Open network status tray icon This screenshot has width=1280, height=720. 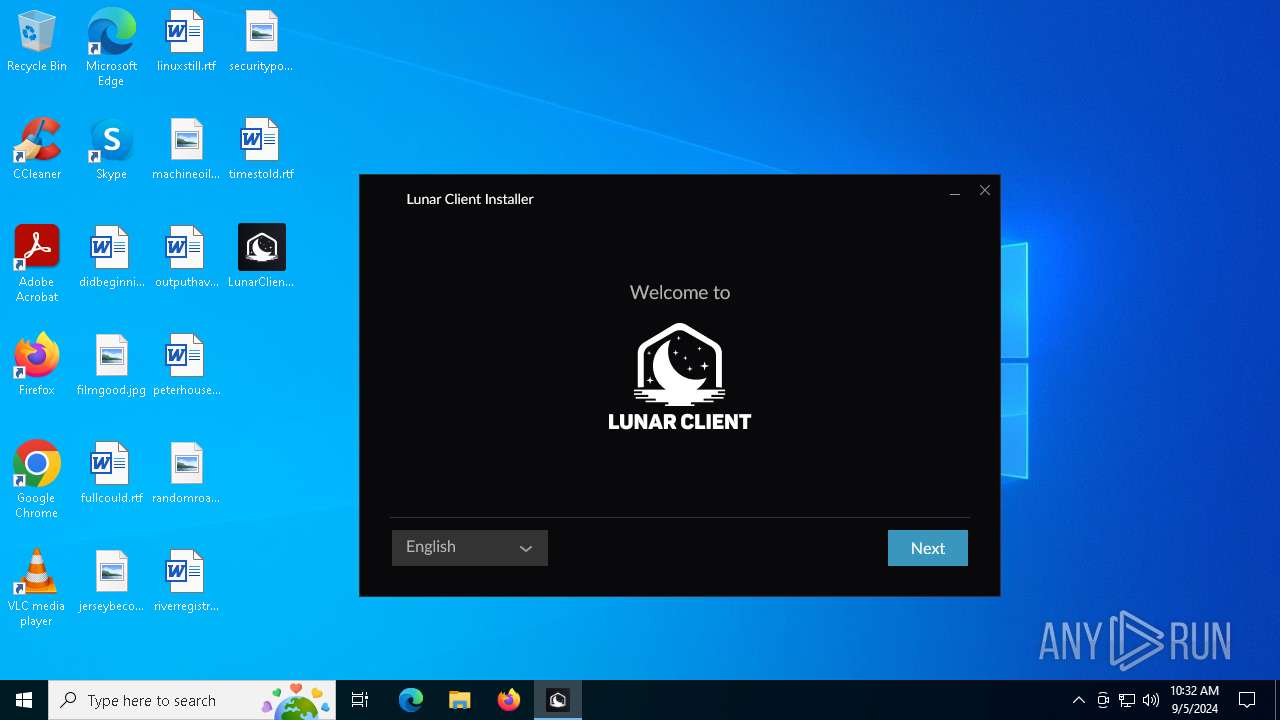[x=1127, y=700]
